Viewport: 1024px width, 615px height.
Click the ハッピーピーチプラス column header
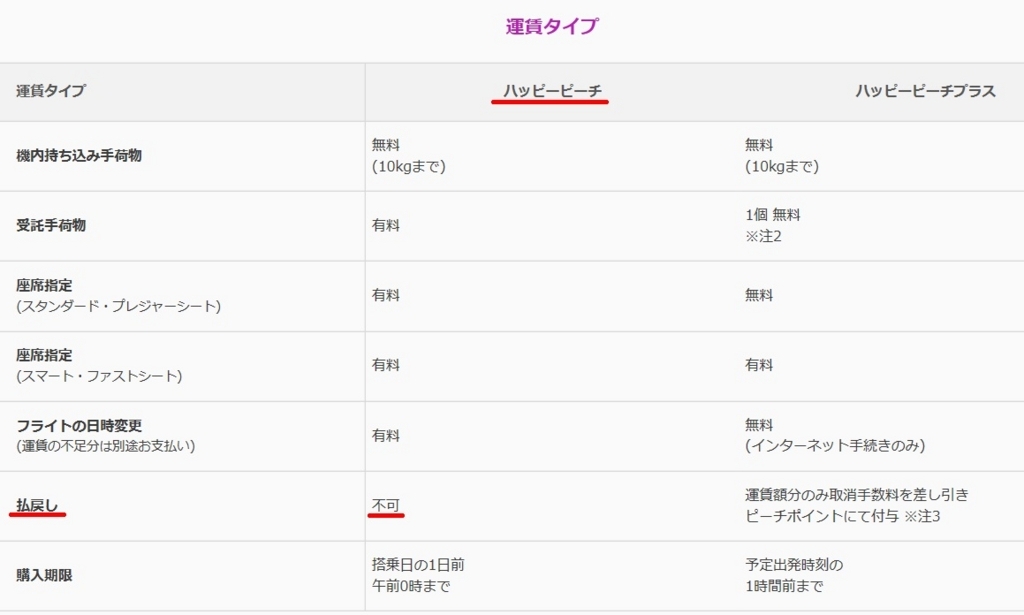(x=925, y=91)
